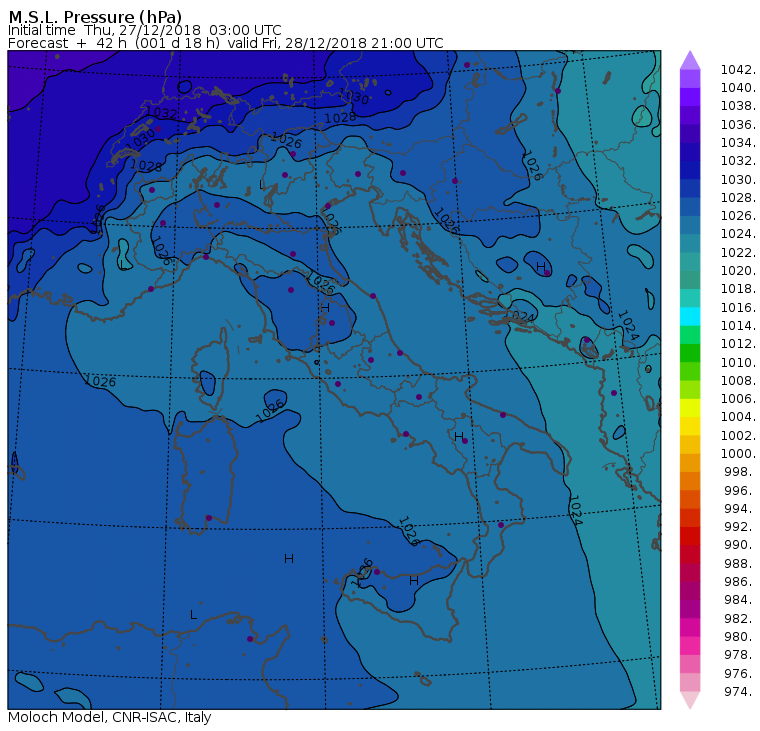
Task: Select the violet swatch between 1038 and 1040
Action: coord(690,97)
